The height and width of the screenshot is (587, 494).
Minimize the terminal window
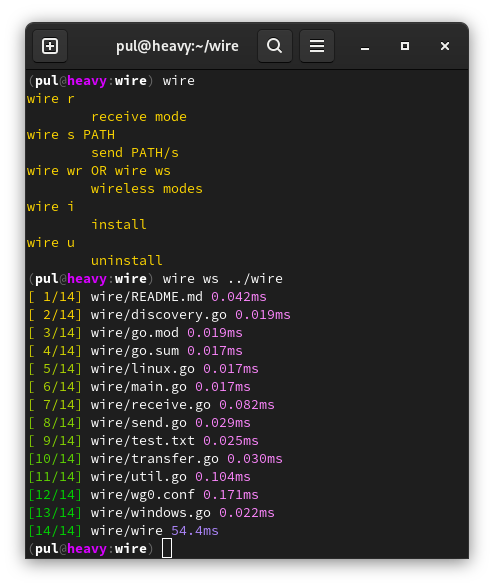tap(365, 46)
